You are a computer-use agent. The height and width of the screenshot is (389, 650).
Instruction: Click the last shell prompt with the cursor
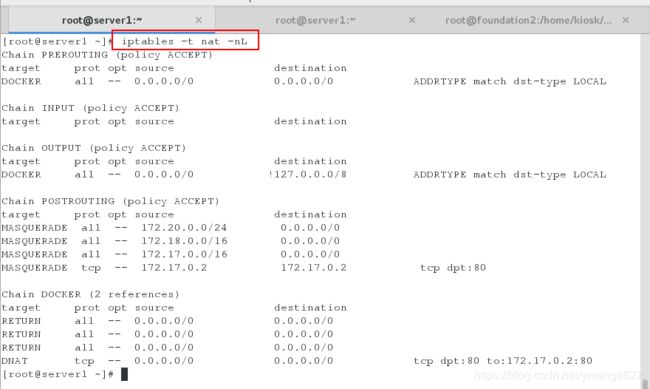(x=64, y=374)
